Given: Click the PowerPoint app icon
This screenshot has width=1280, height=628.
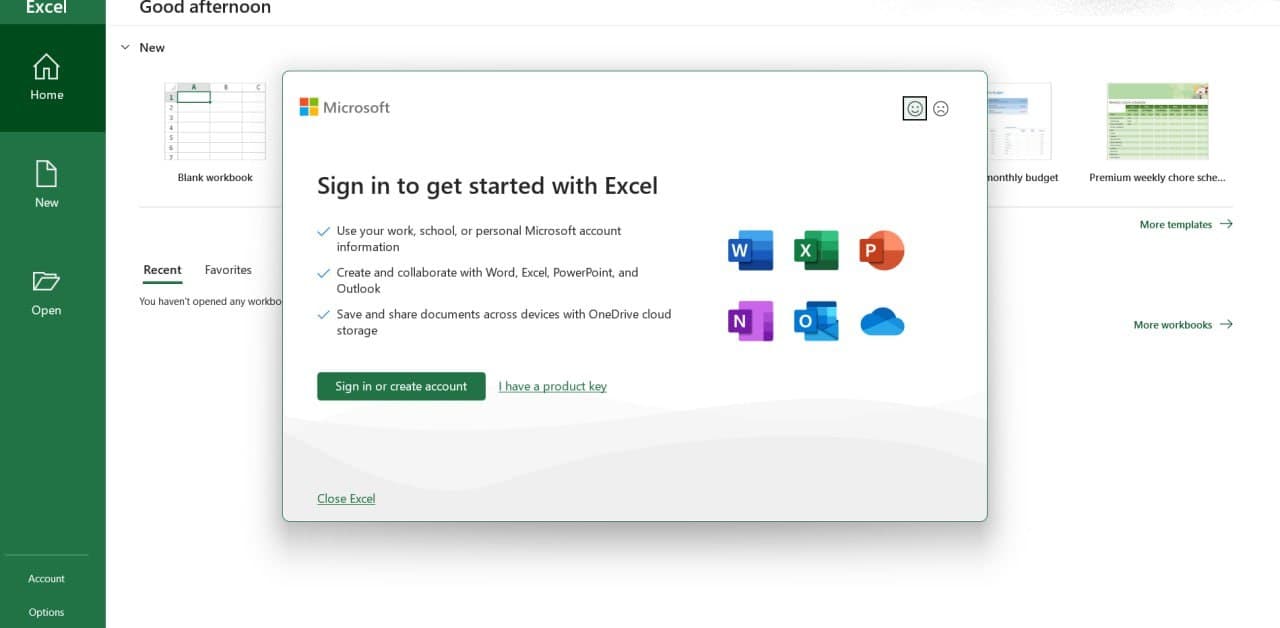Looking at the screenshot, I should click(881, 250).
